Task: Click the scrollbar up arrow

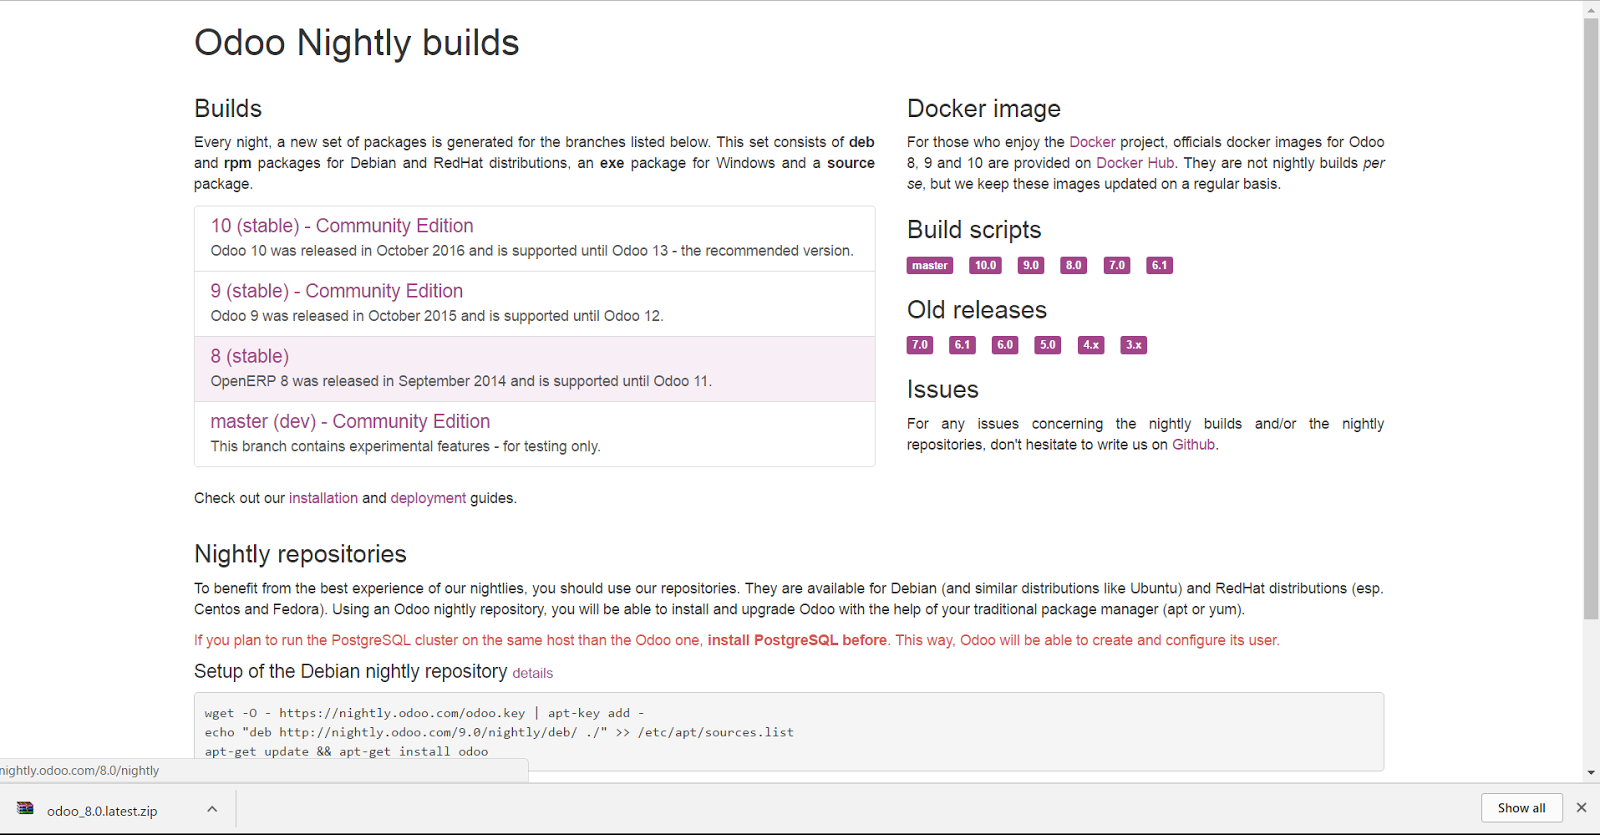Action: pyautogui.click(x=1591, y=10)
